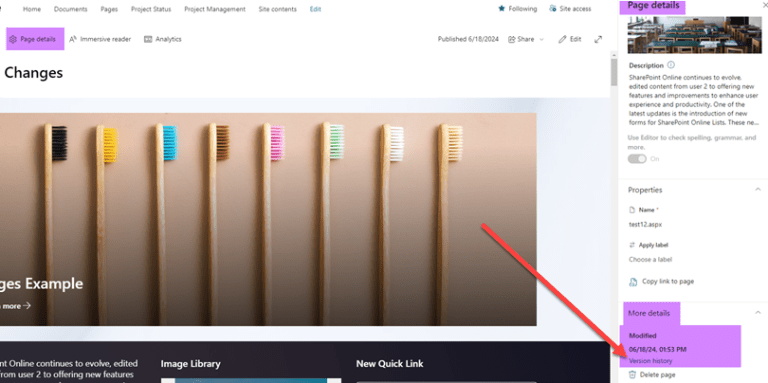The width and height of the screenshot is (768, 383).
Task: Open the Home navigation link
Action: tap(32, 9)
